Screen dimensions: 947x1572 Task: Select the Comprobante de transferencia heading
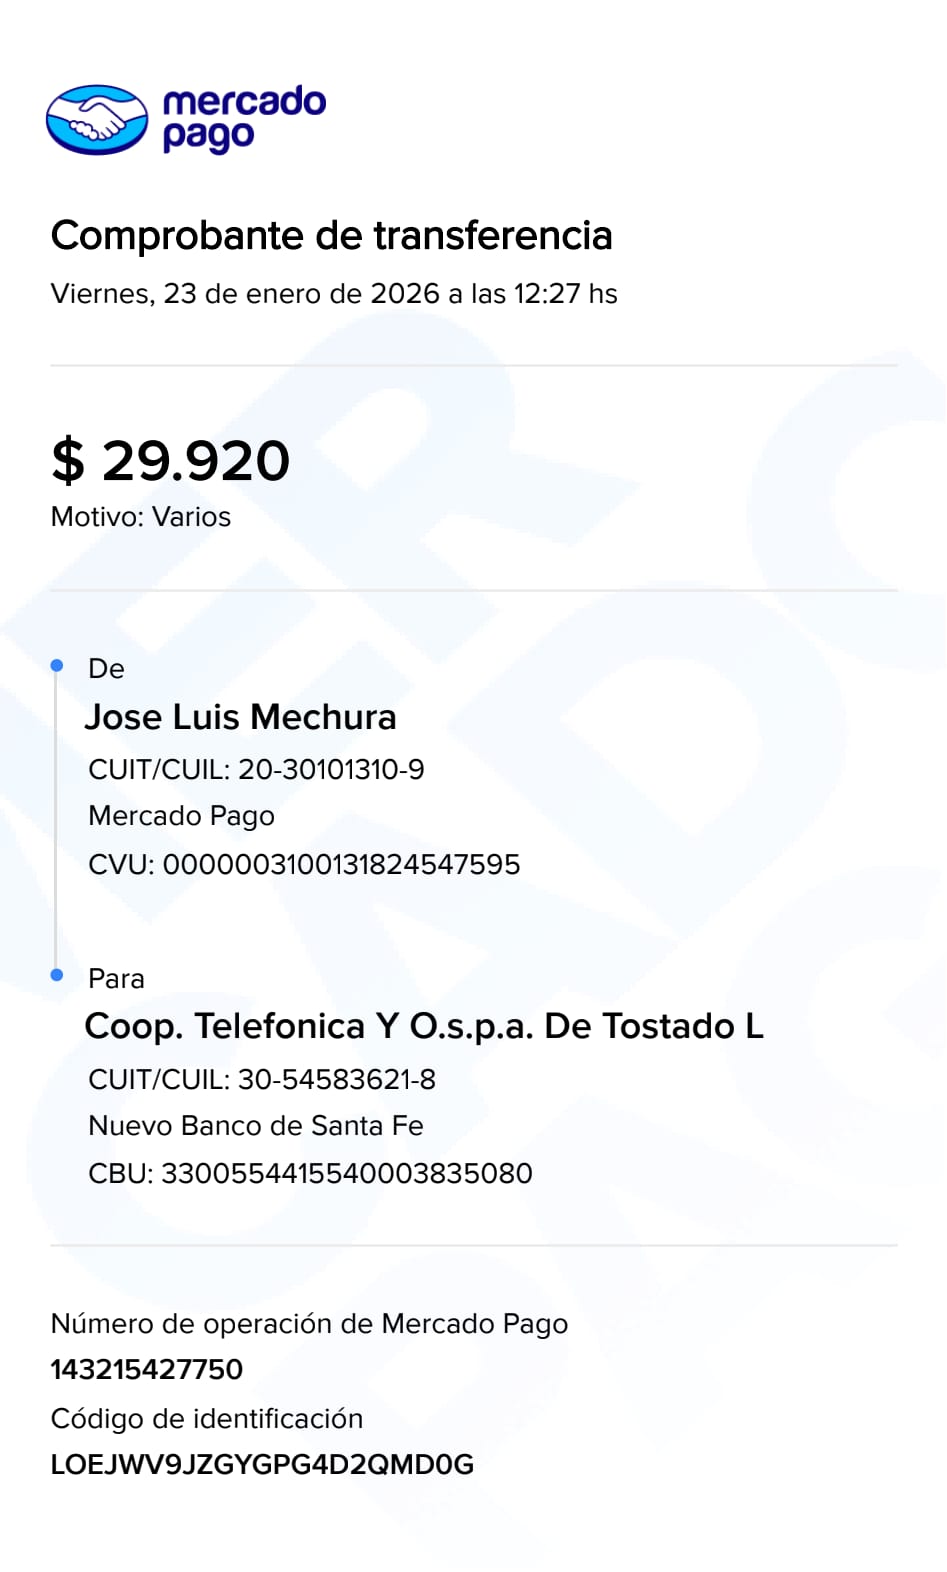[331, 236]
